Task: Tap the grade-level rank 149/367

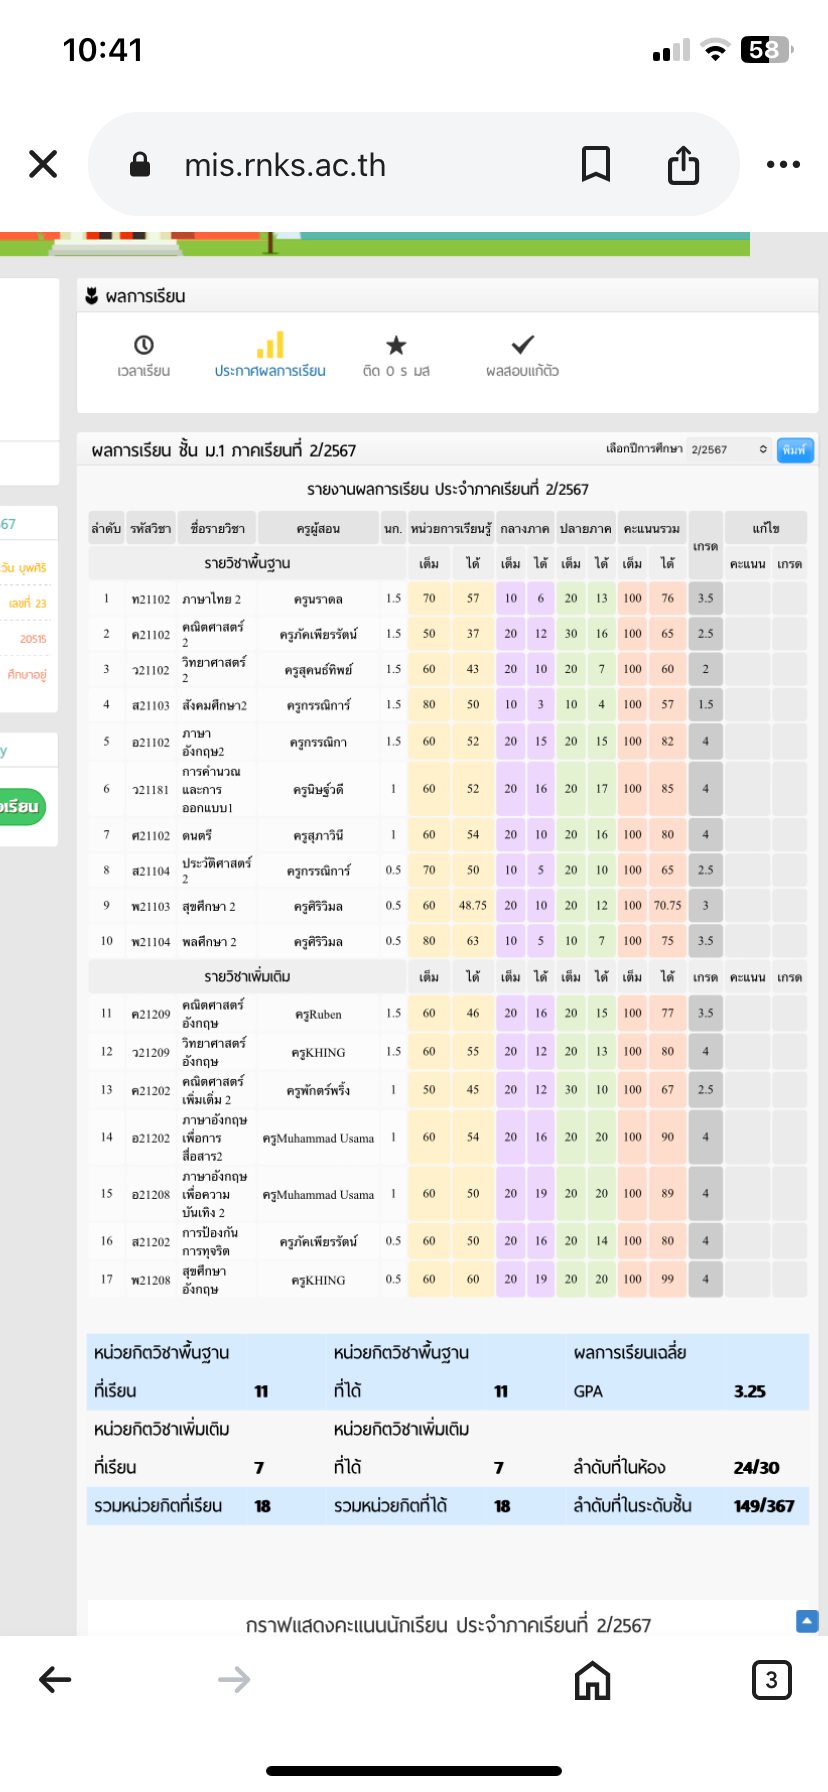Action: coord(764,1506)
